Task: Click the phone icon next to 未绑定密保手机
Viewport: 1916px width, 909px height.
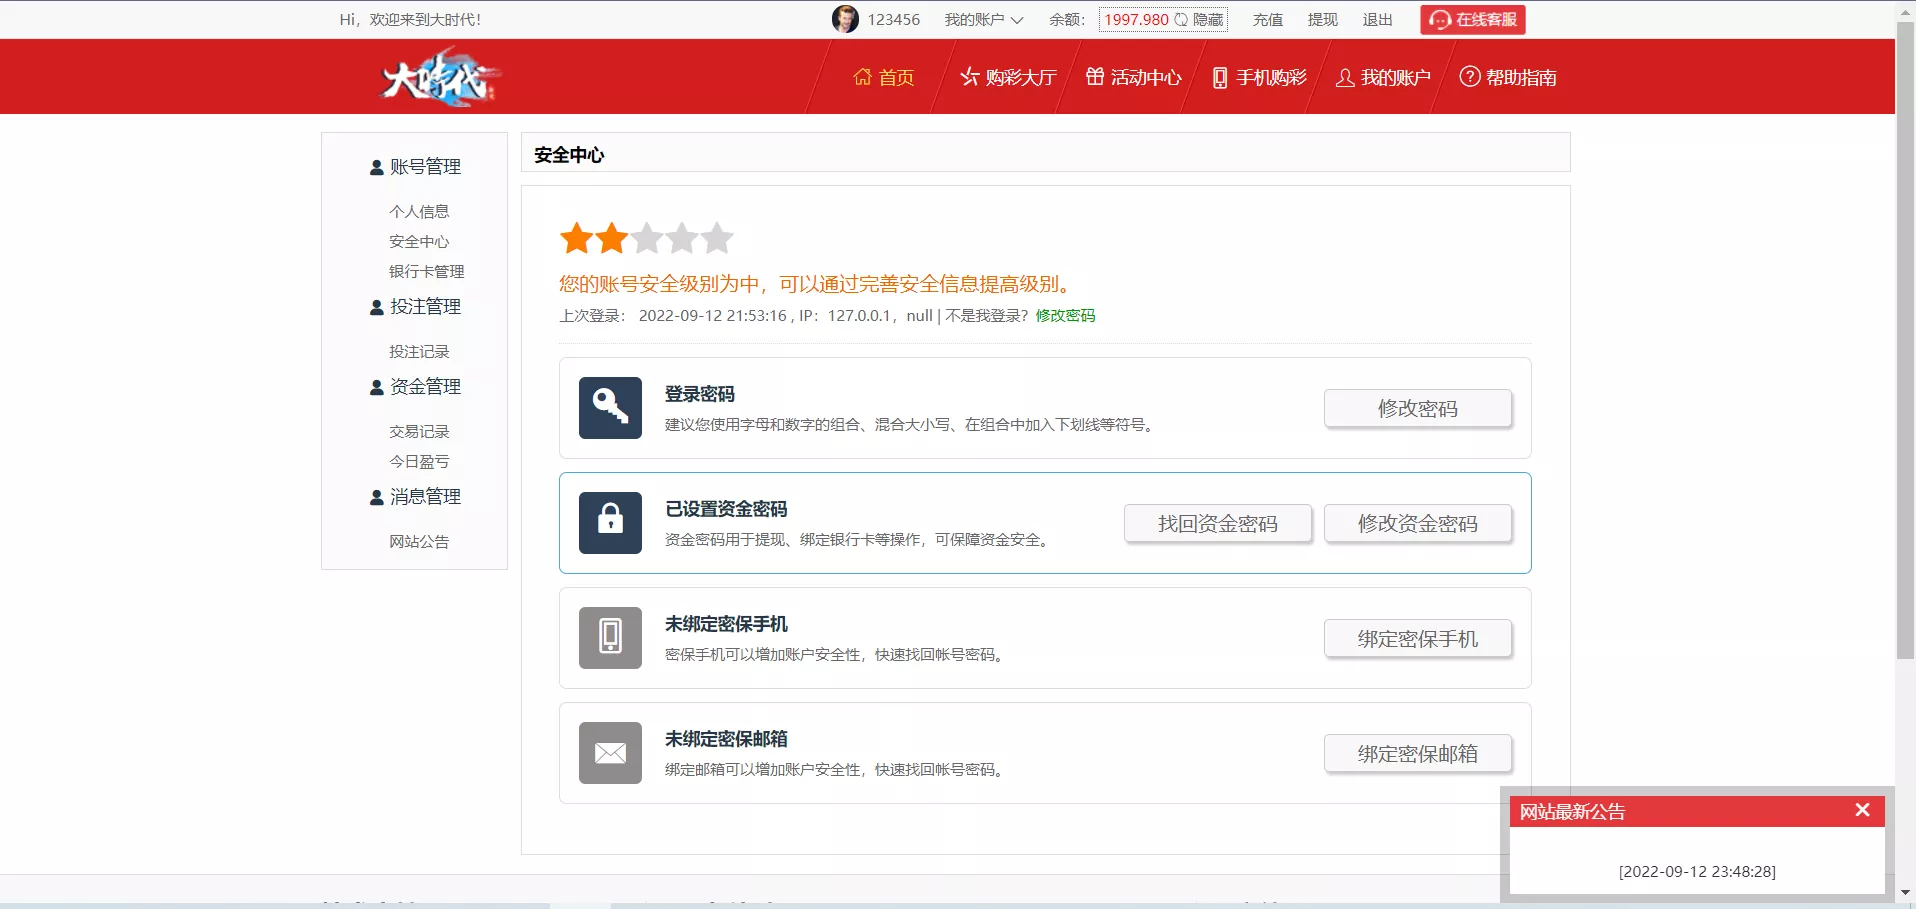Action: (x=609, y=637)
